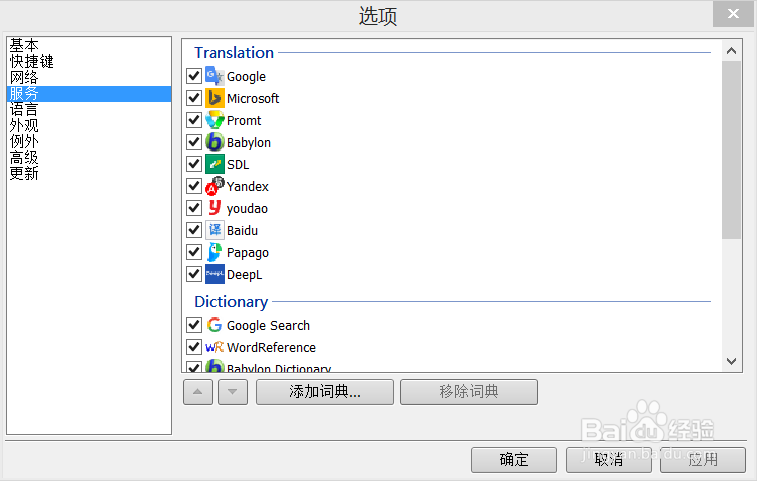Disable the DeepL checkbox
Image resolution: width=757 pixels, height=481 pixels.
194,273
